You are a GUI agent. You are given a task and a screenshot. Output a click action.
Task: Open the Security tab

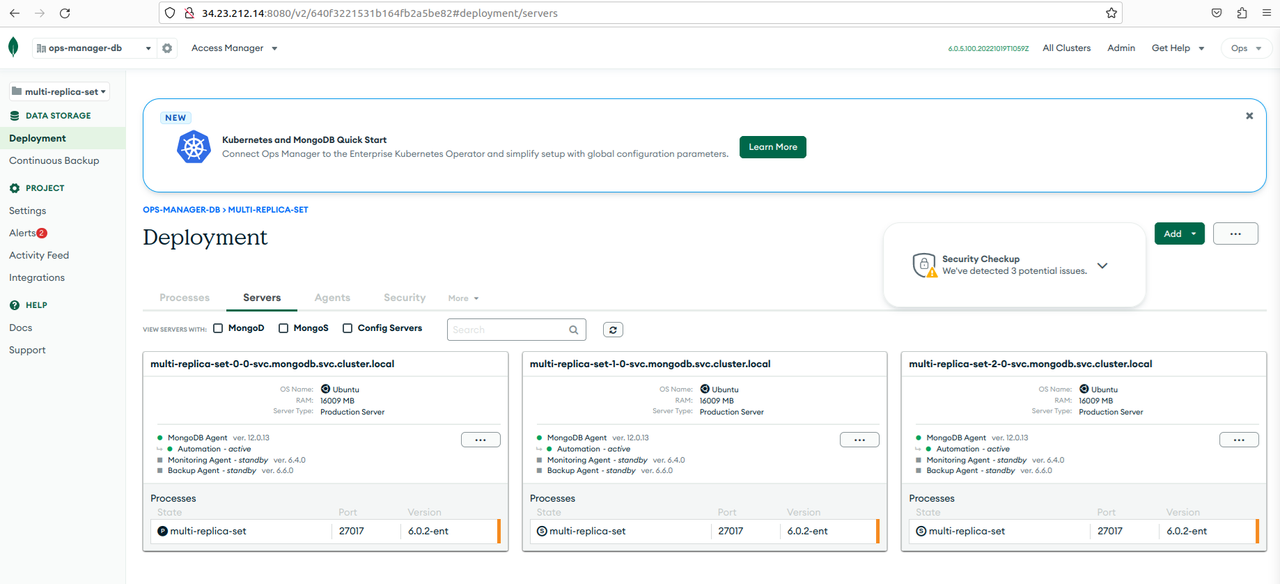(x=405, y=297)
